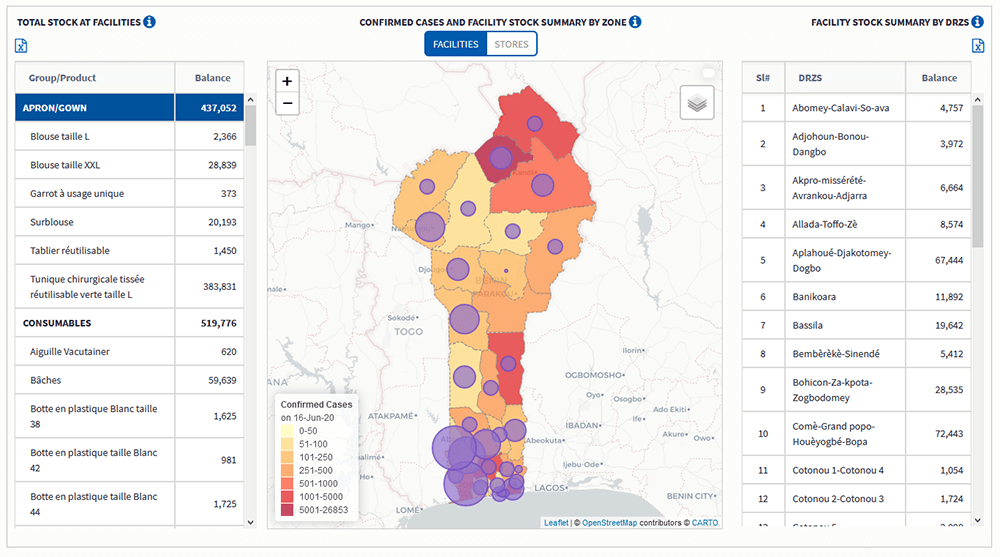
Task: Open the map layers control
Action: coord(697,102)
